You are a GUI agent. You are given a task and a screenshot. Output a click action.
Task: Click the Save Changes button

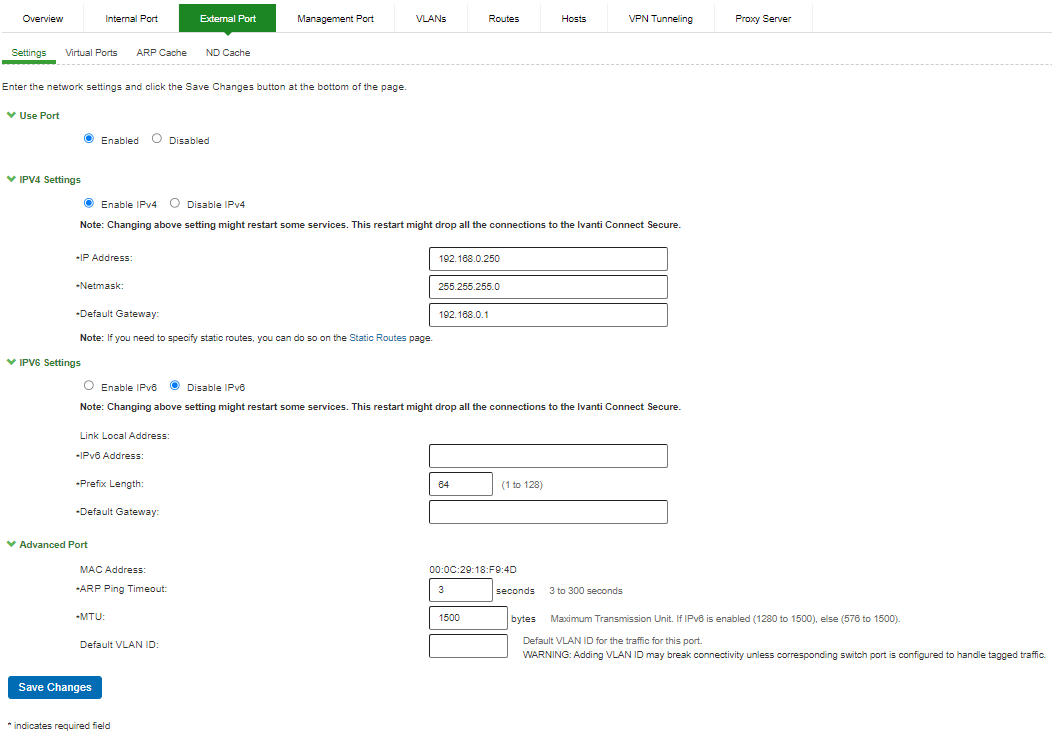(x=55, y=688)
